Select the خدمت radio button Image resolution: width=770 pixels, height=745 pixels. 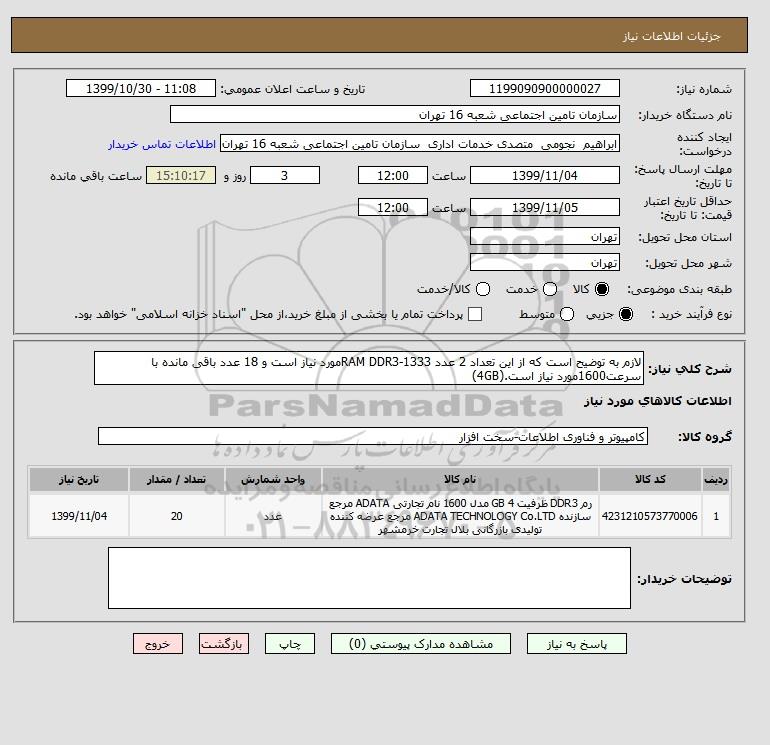pyautogui.click(x=550, y=289)
